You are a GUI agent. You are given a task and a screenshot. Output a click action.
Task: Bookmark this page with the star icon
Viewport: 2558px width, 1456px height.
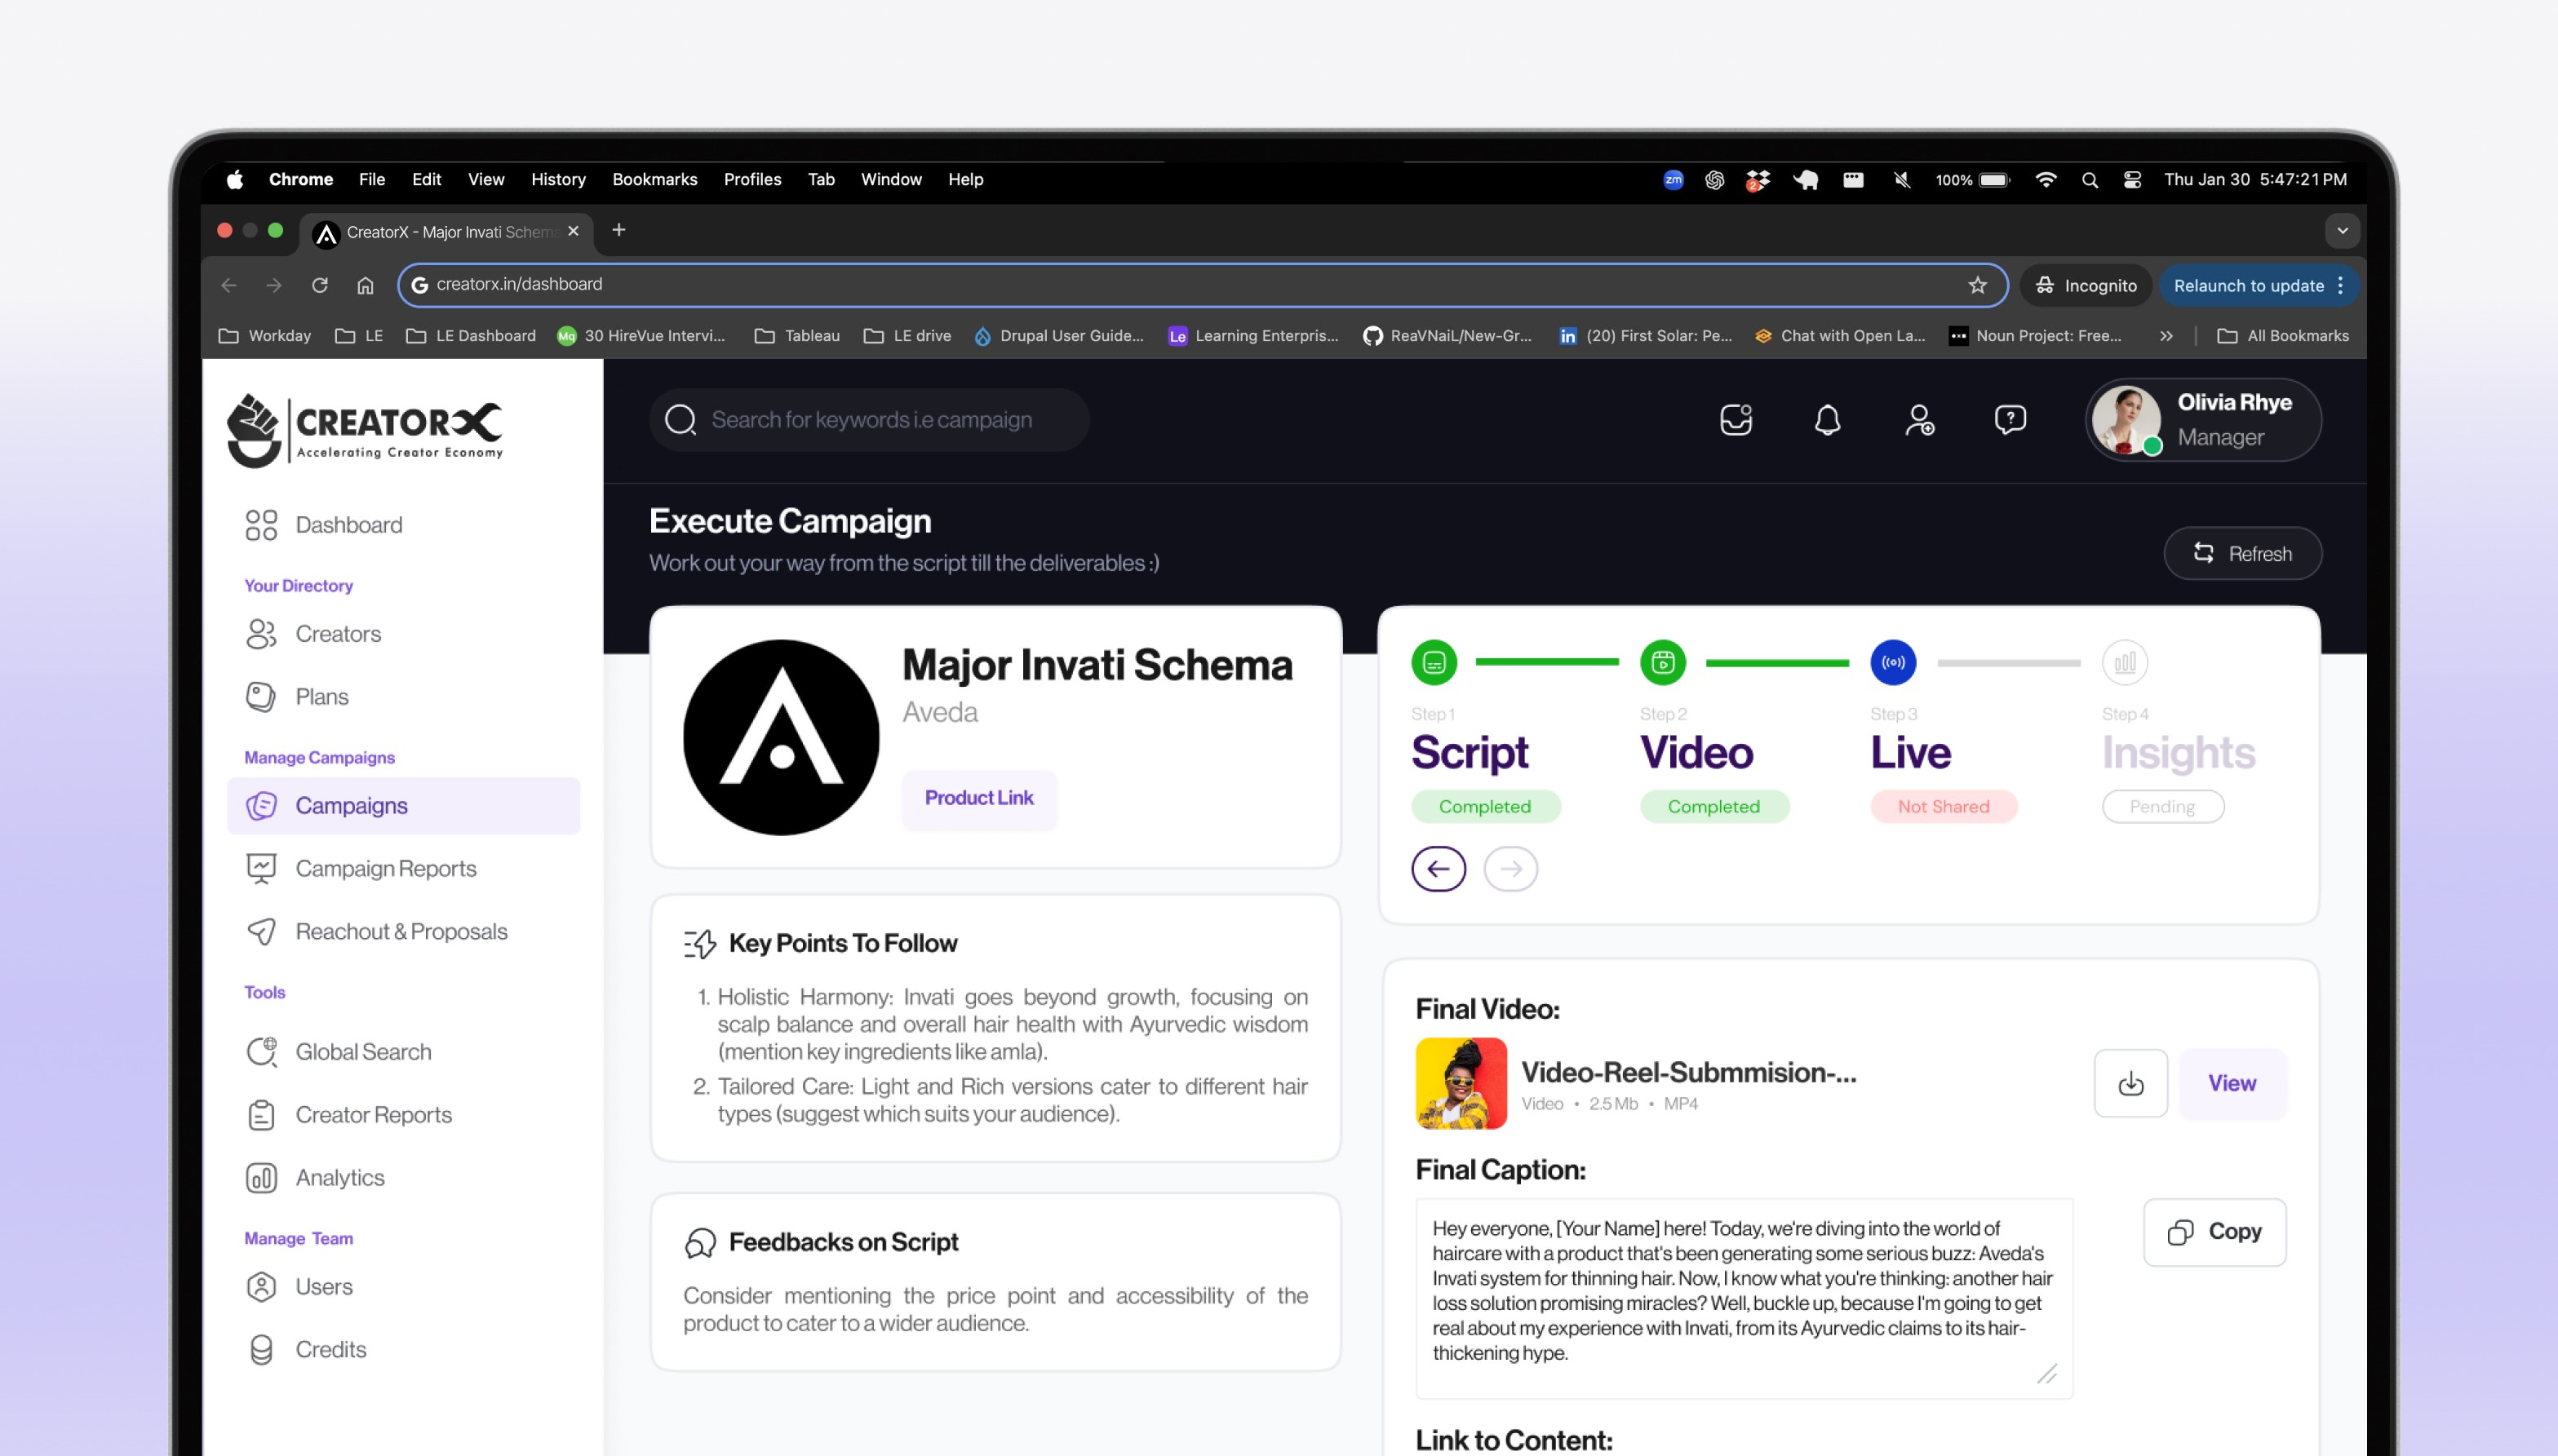pos(1977,285)
